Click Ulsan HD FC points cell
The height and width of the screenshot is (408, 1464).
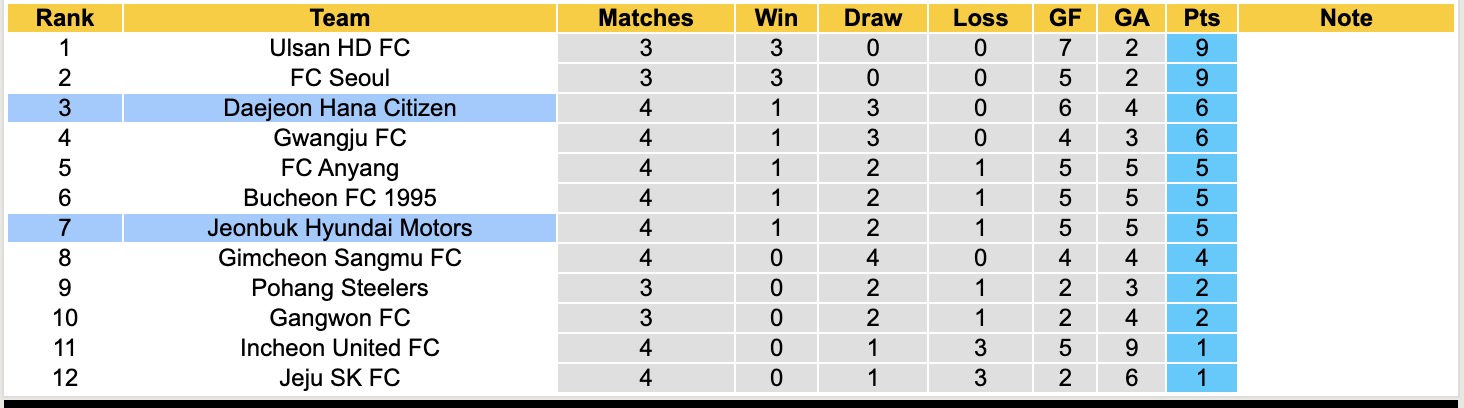coord(1201,48)
